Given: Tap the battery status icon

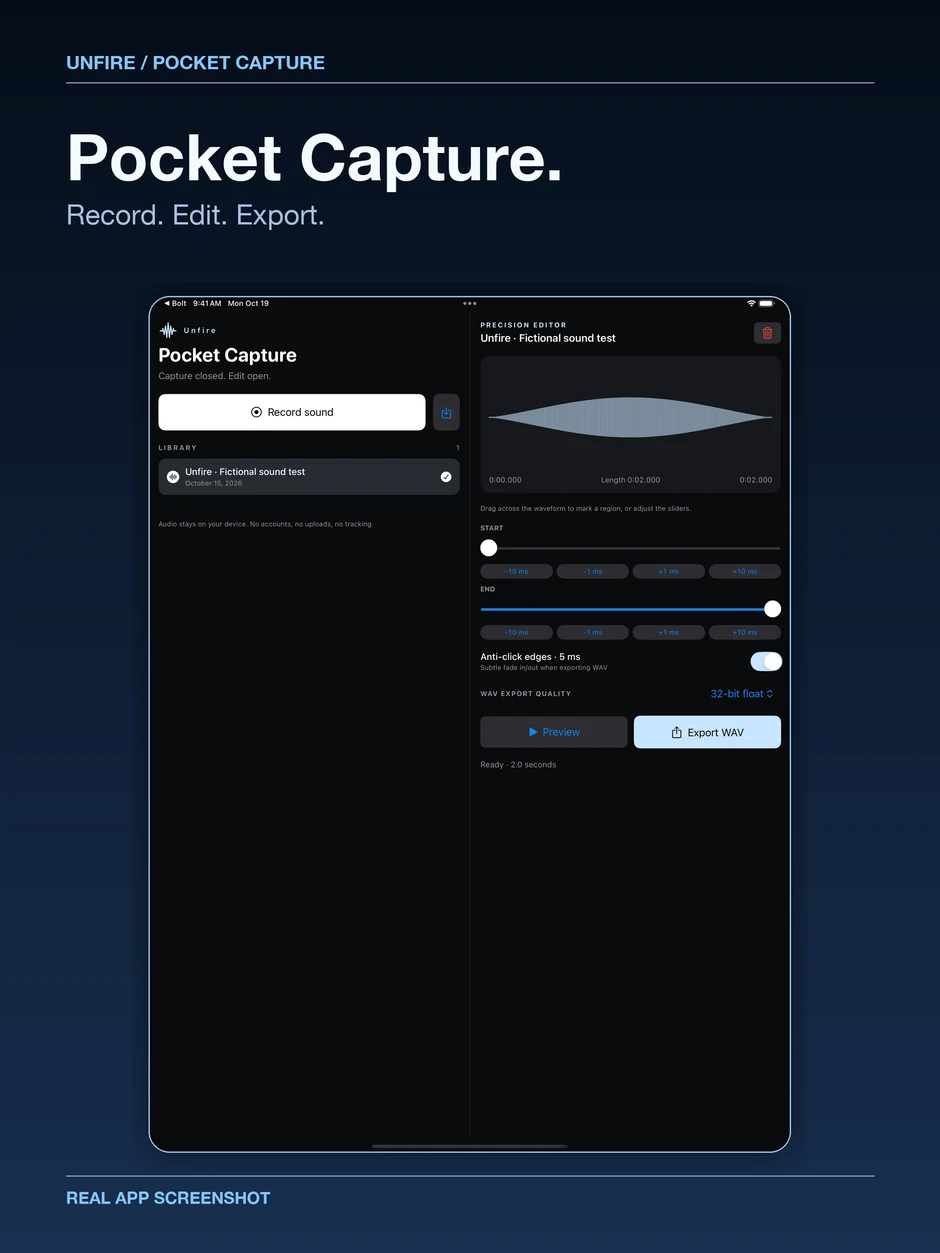Looking at the screenshot, I should click(x=767, y=303).
